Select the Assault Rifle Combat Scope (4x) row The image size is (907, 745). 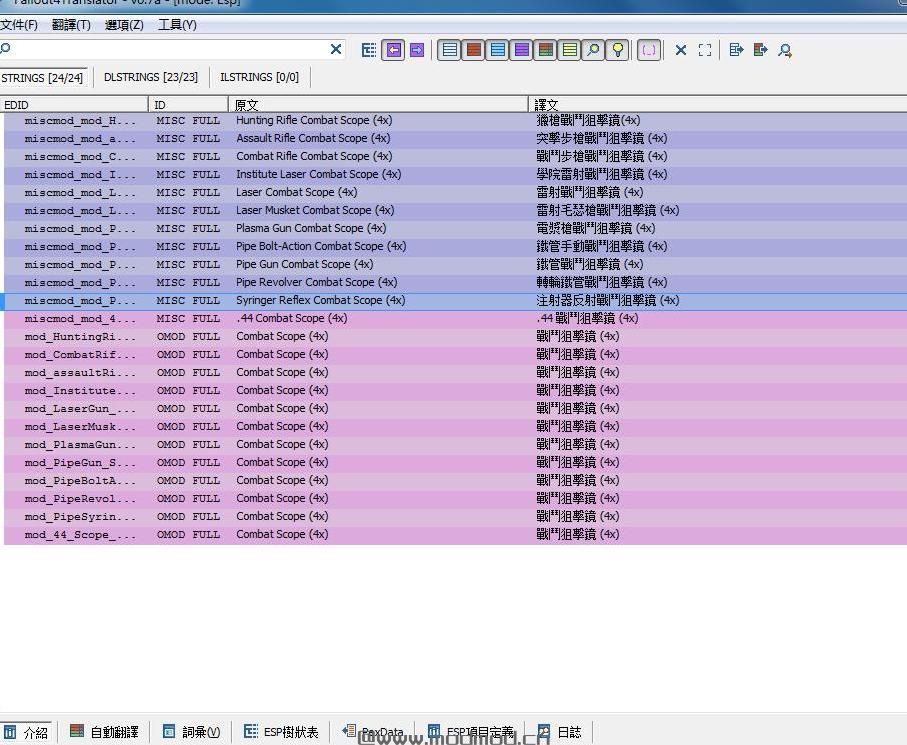pos(455,138)
